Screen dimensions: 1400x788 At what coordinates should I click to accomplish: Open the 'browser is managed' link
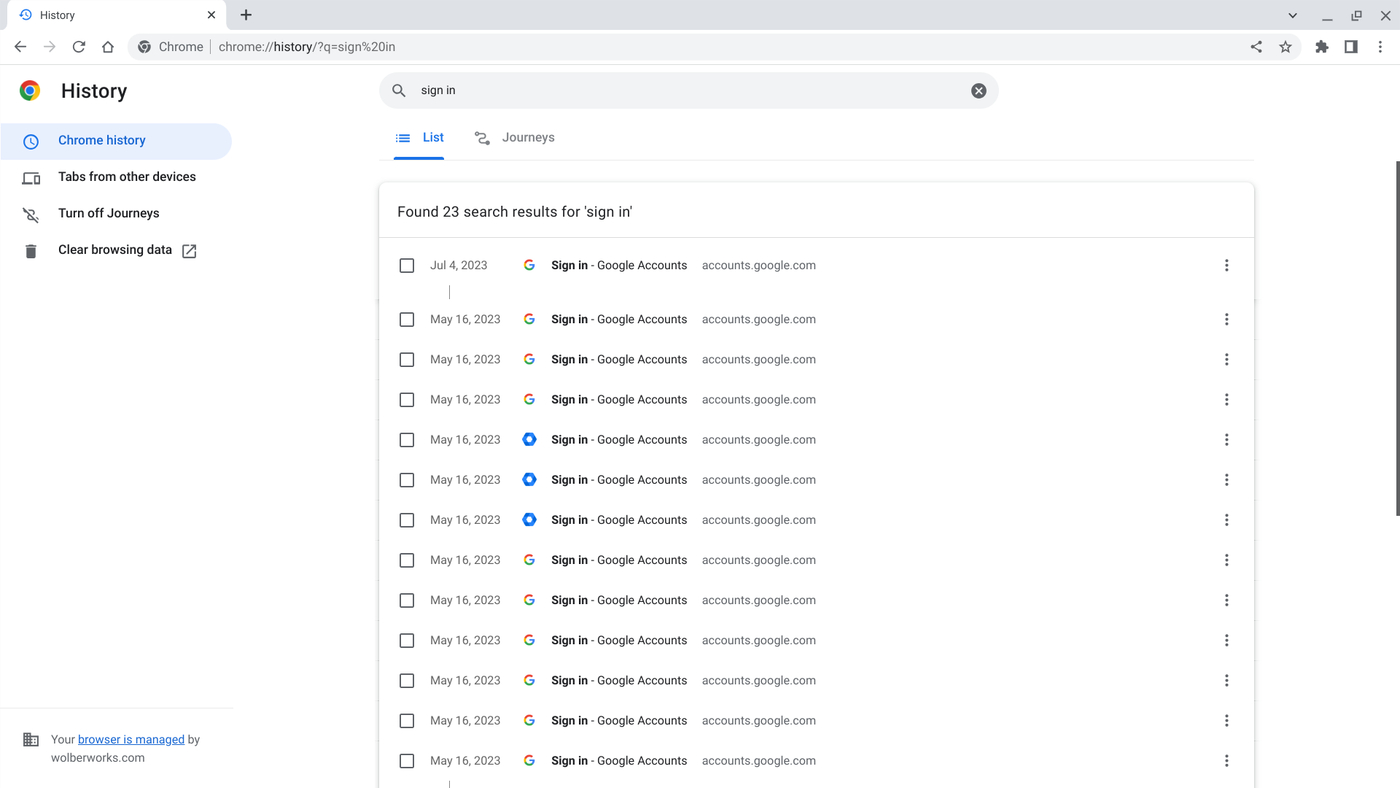[131, 739]
